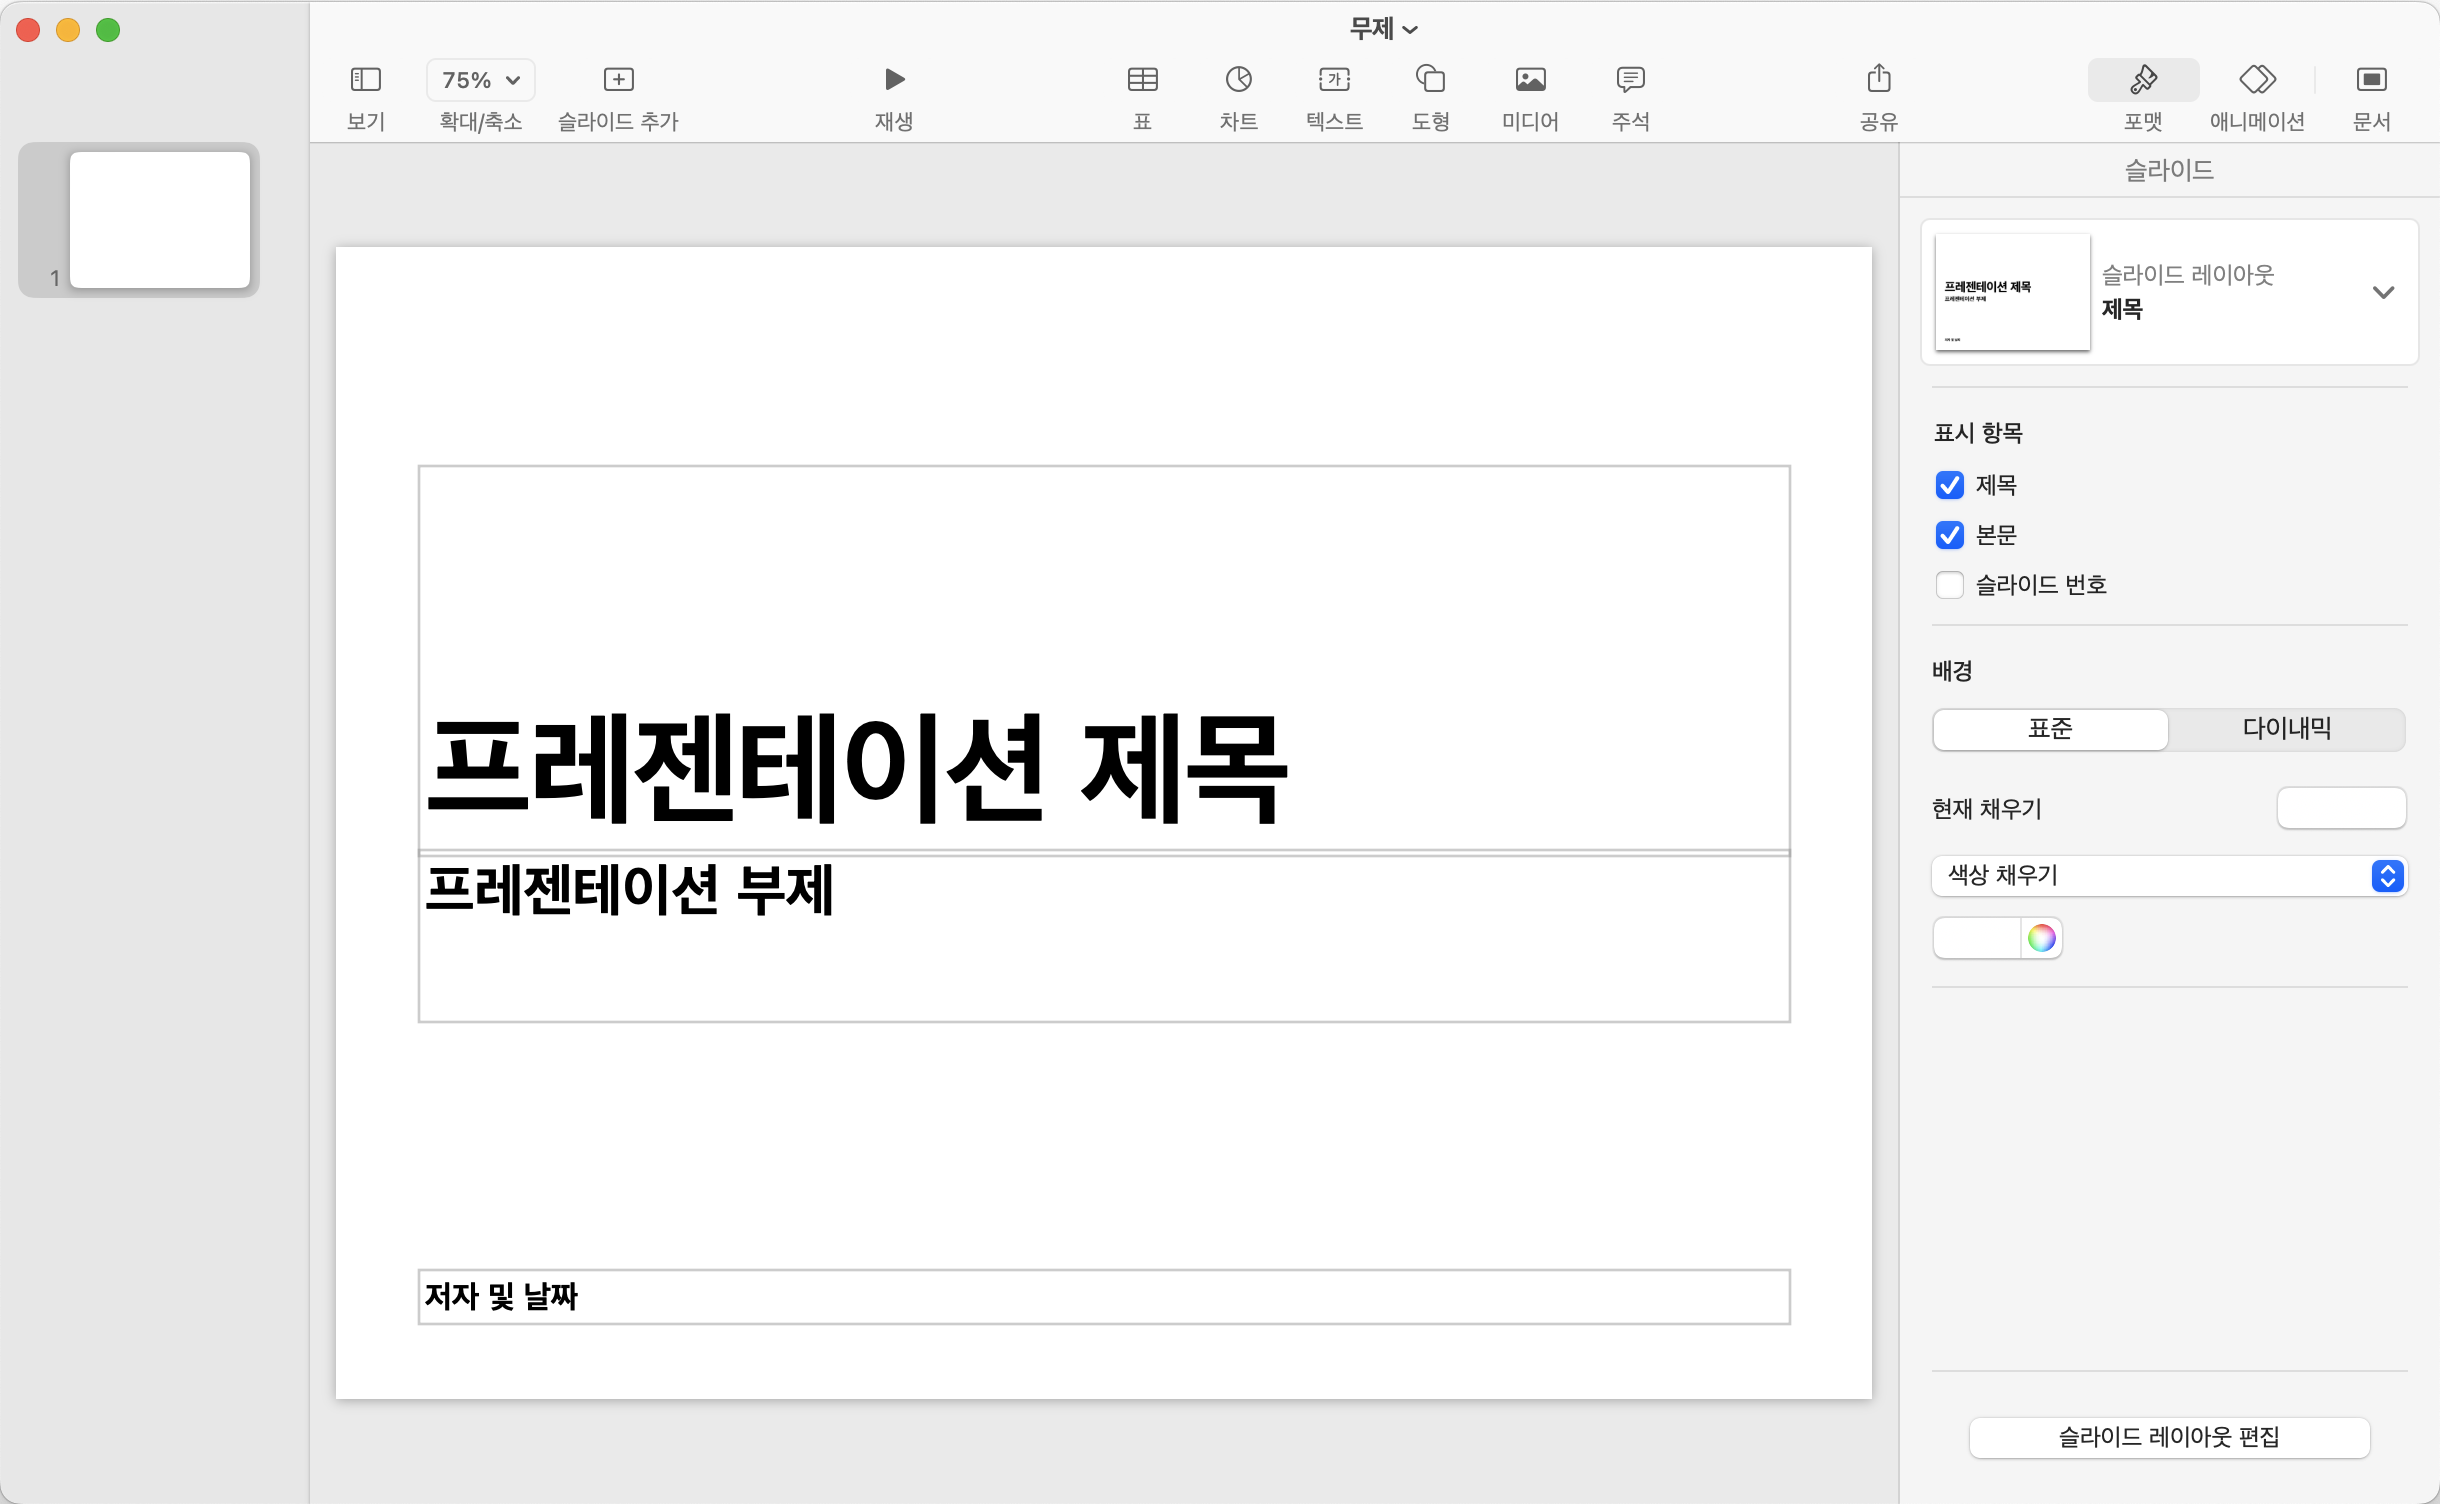2440x1504 pixels.
Task: Click the Share (공유) icon
Action: (1878, 79)
